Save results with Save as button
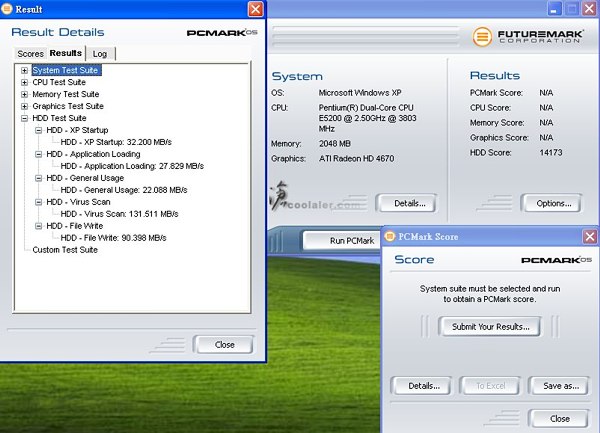 (561, 386)
